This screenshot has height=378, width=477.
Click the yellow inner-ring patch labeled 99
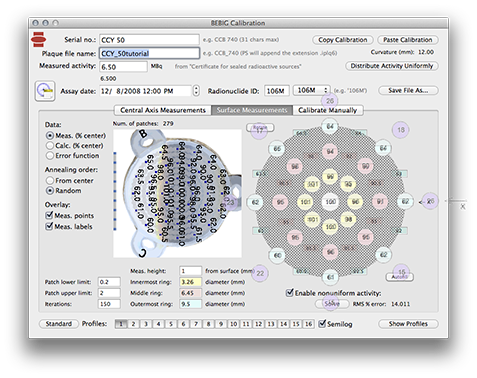330,176
